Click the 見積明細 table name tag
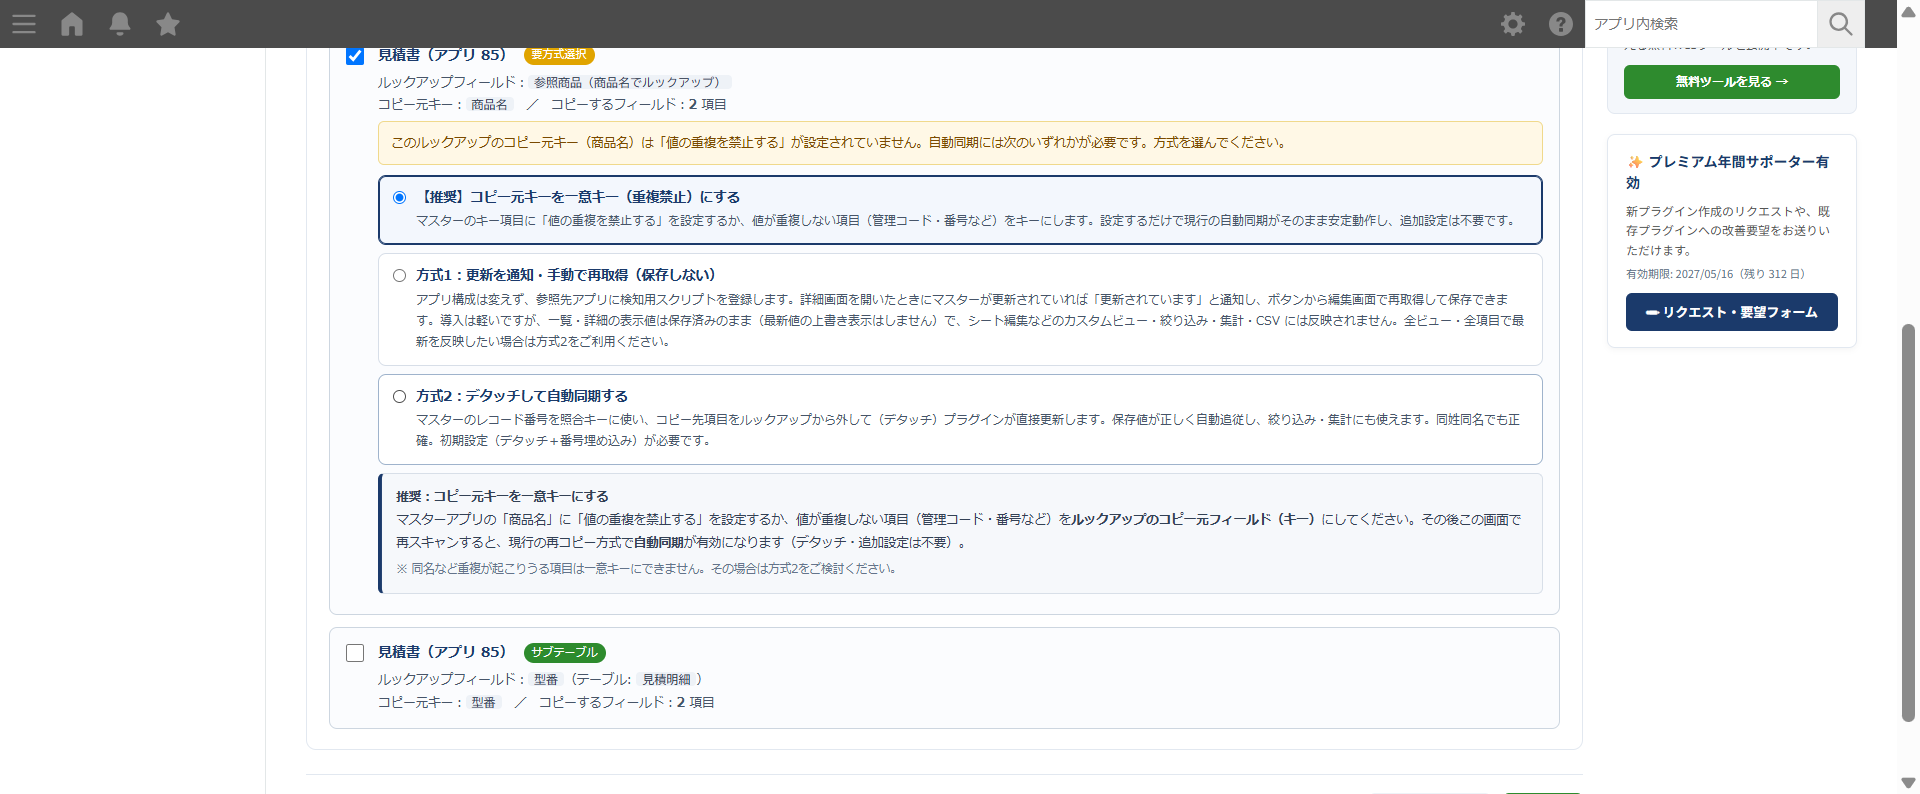The height and width of the screenshot is (794, 1920). coord(666,679)
